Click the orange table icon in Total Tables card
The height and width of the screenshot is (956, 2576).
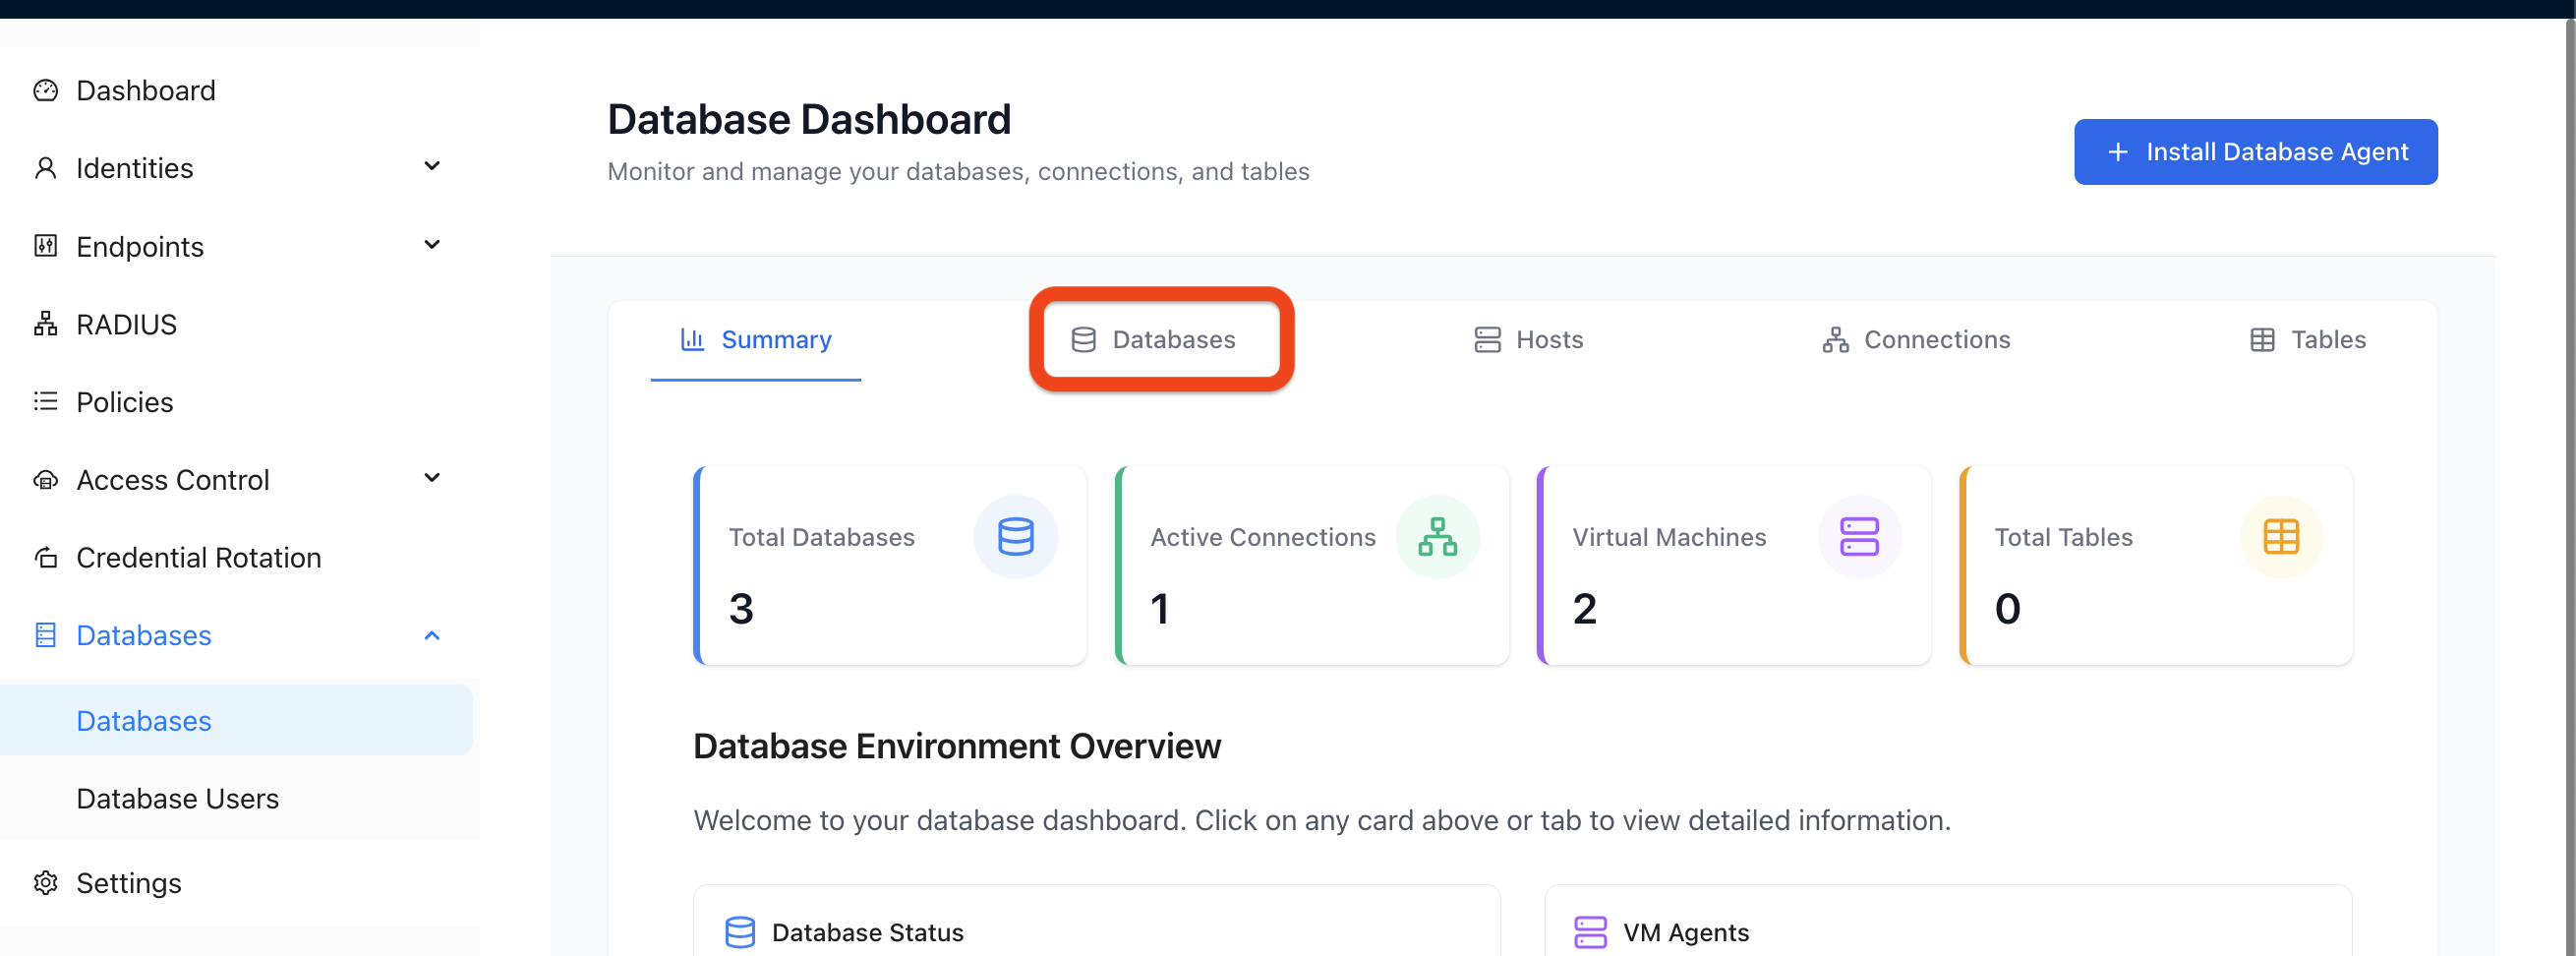[x=2281, y=537]
